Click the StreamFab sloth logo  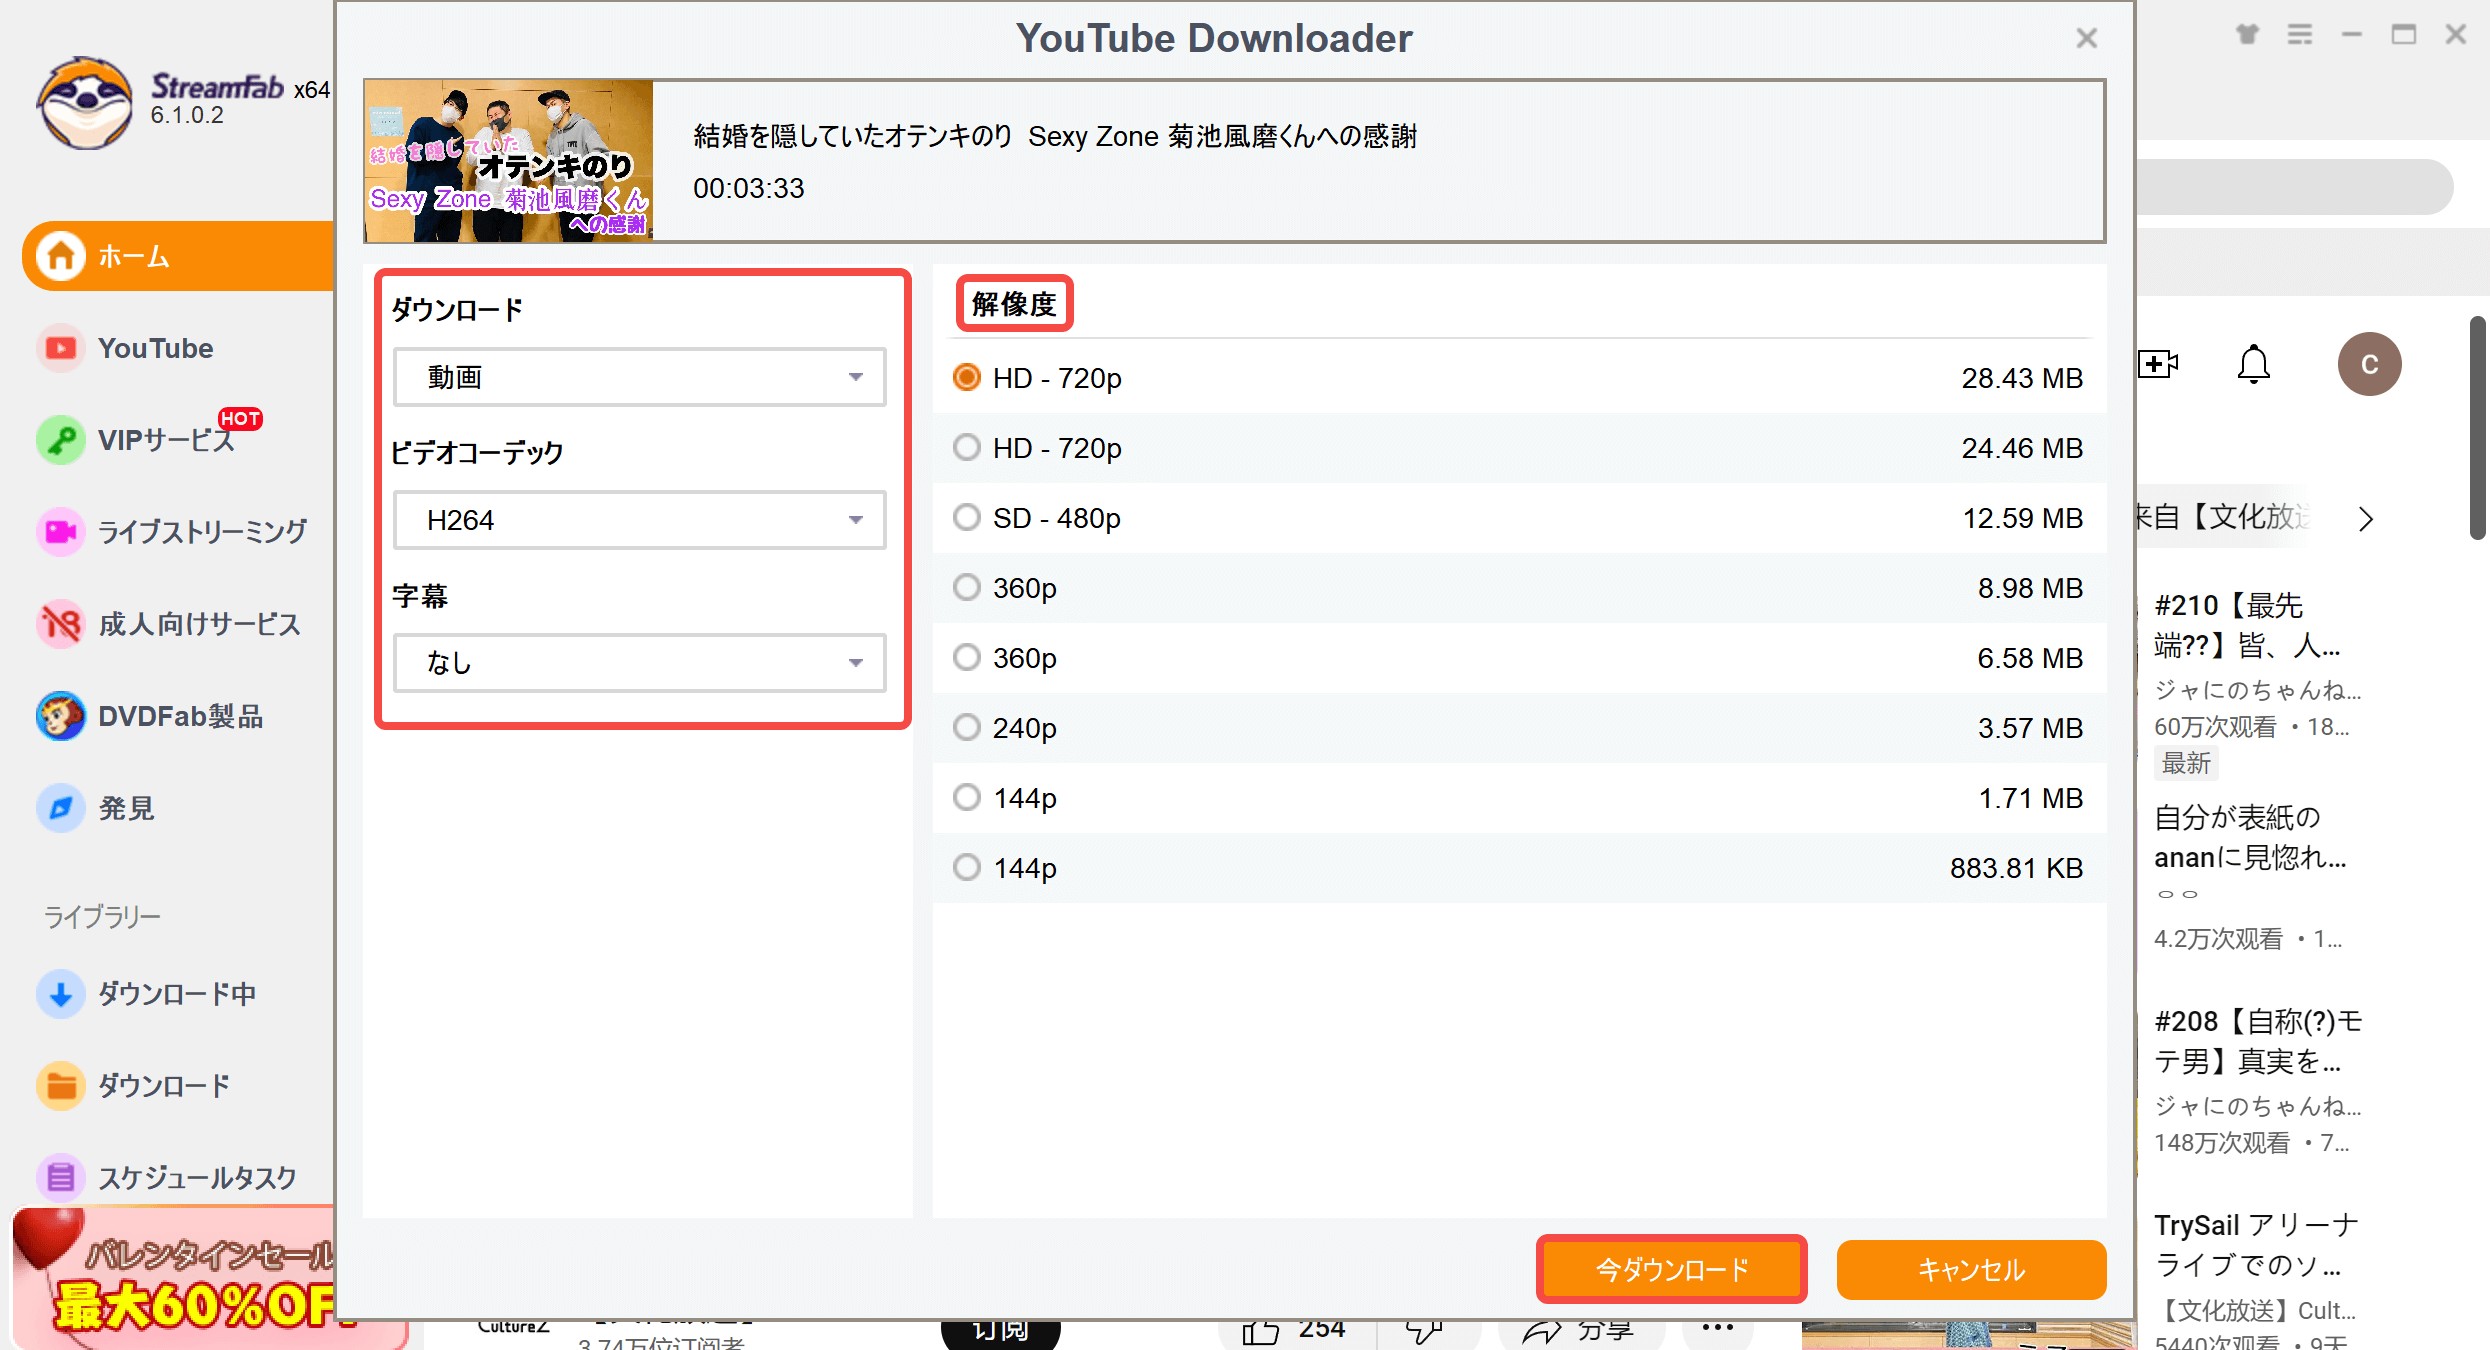tap(85, 103)
